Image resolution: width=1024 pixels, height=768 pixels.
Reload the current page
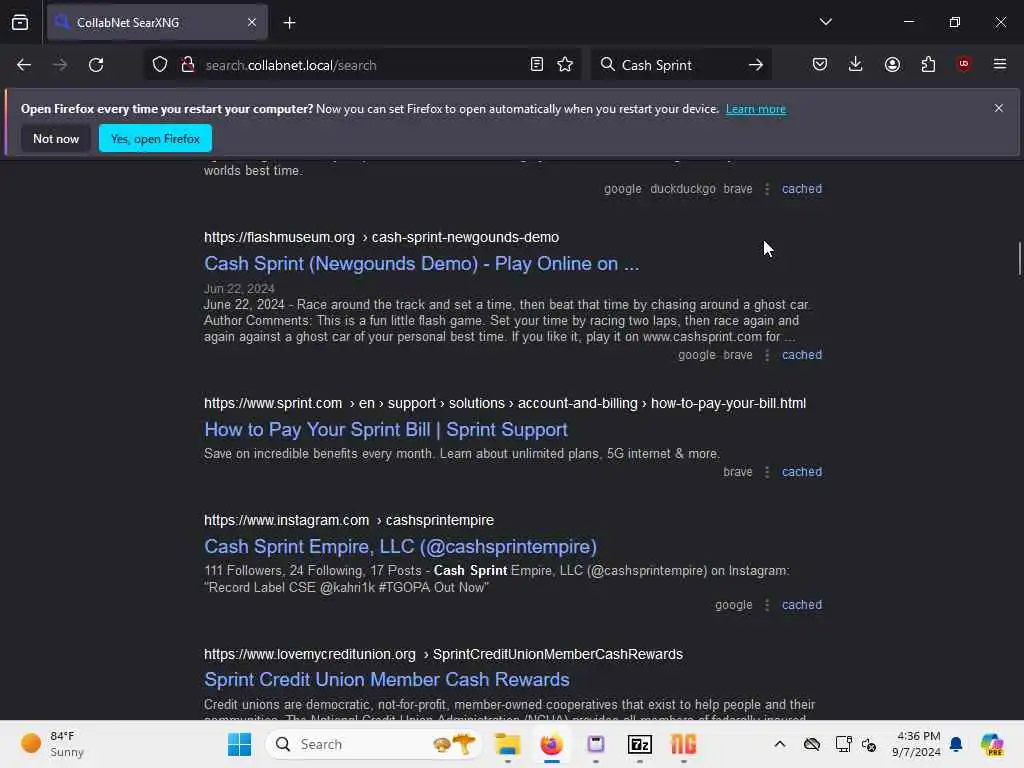pyautogui.click(x=96, y=65)
